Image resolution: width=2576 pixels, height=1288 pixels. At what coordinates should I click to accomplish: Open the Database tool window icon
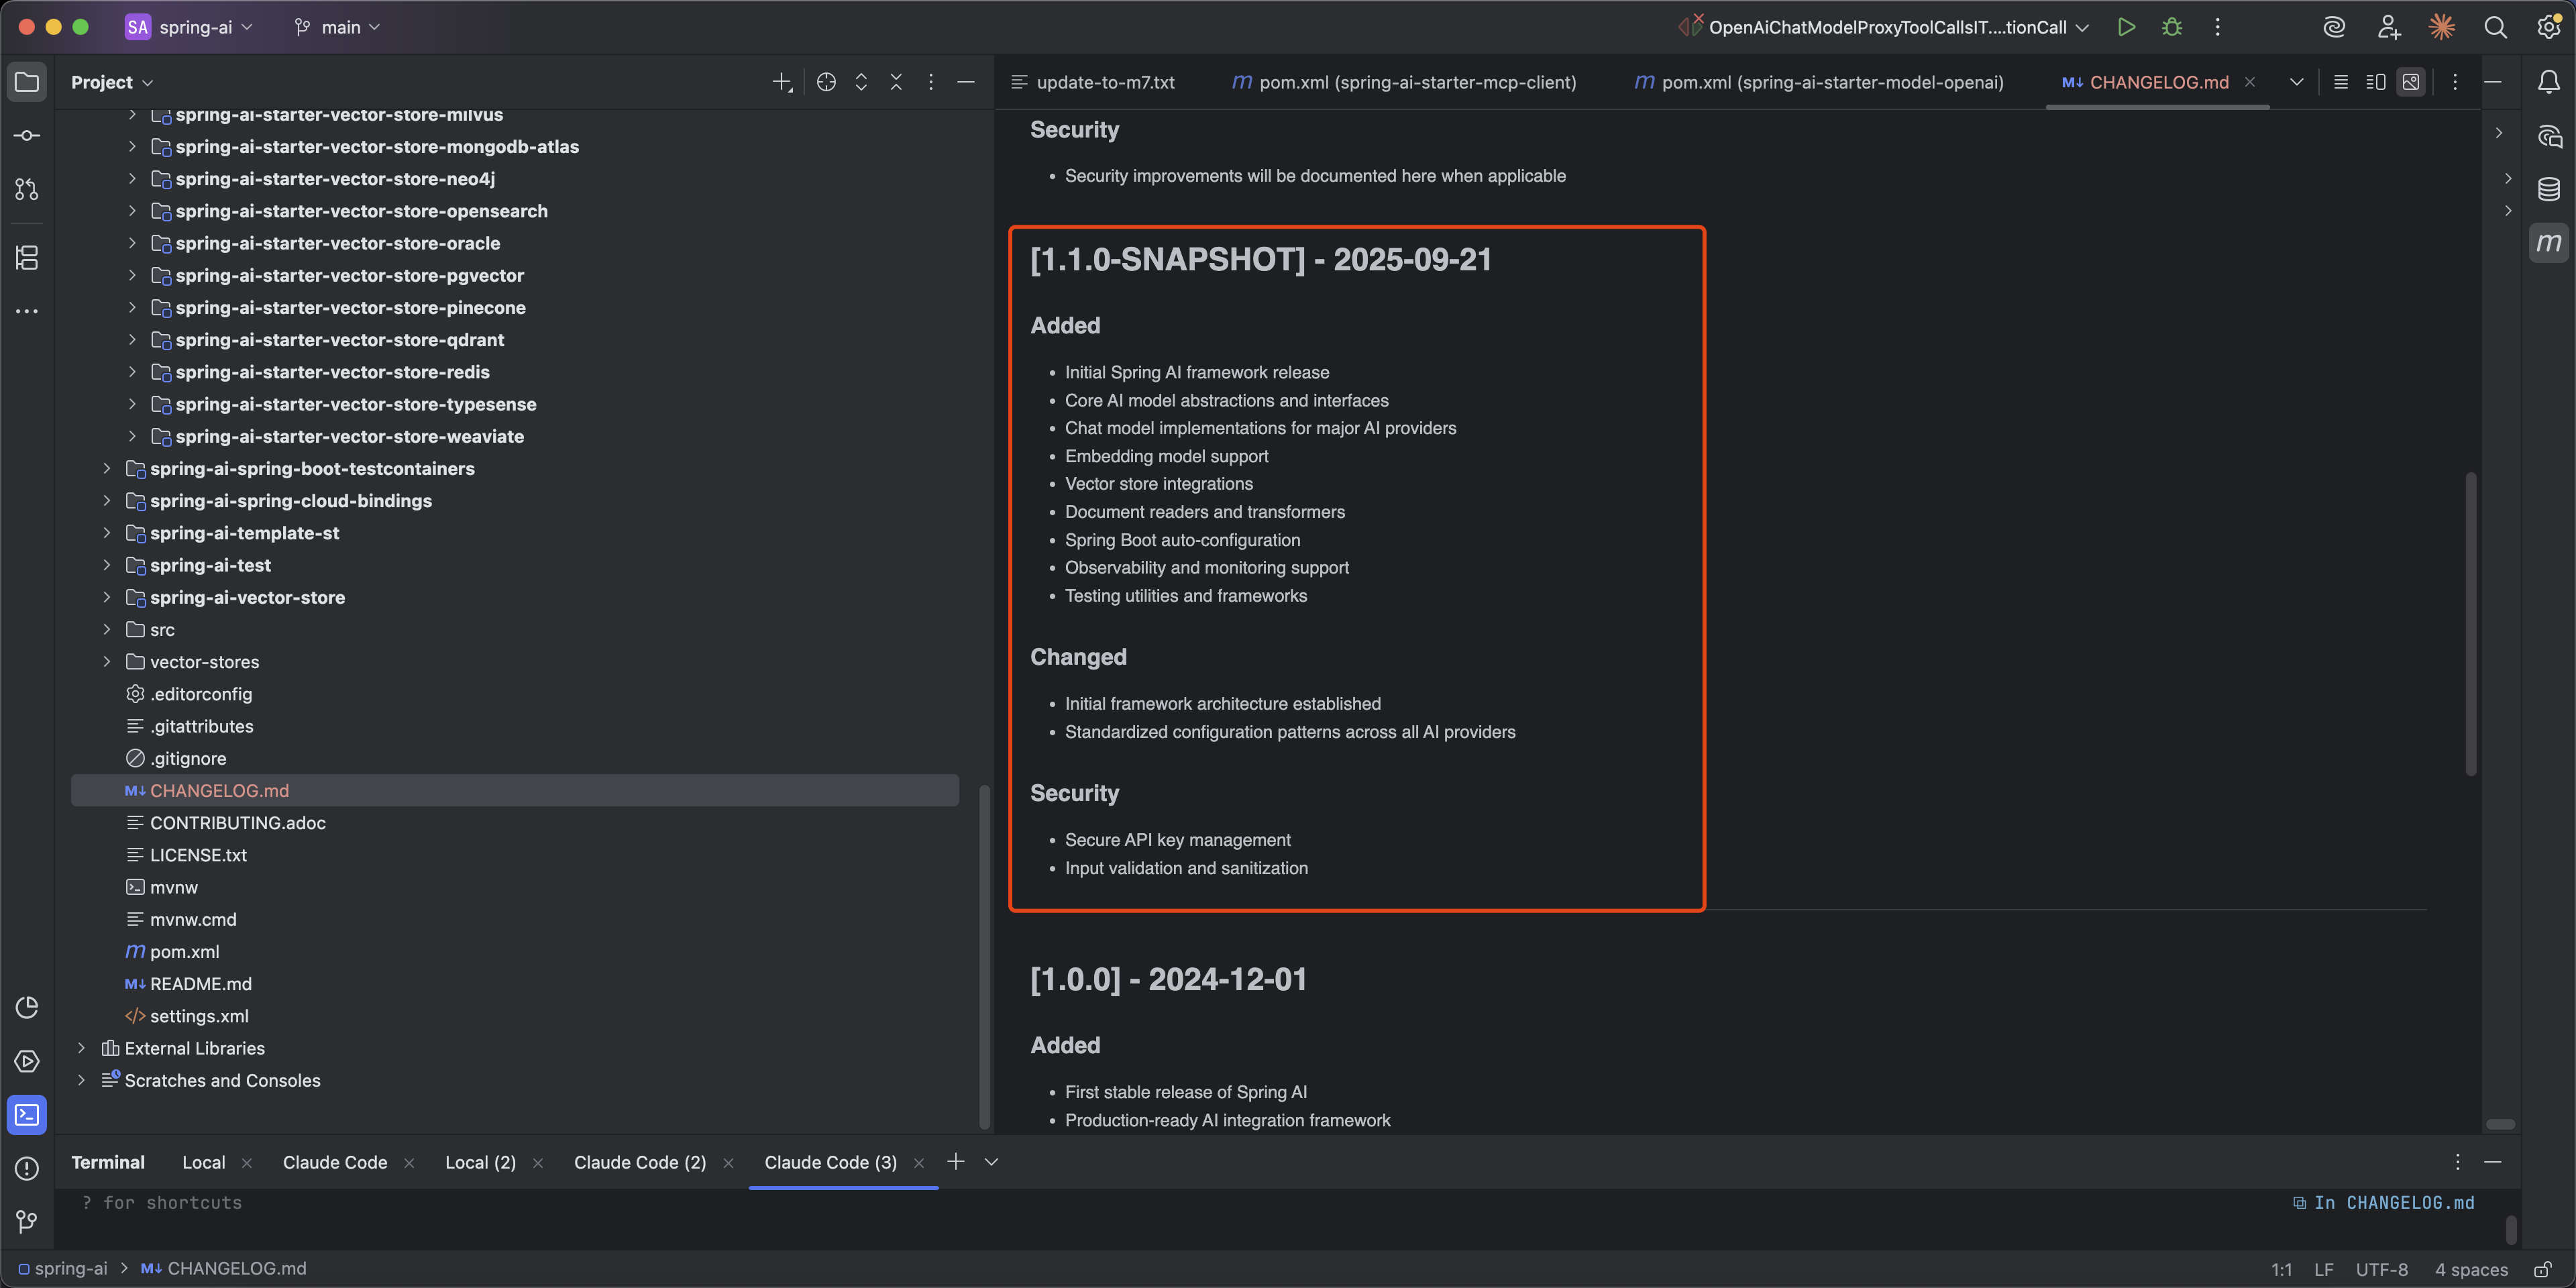click(2548, 189)
